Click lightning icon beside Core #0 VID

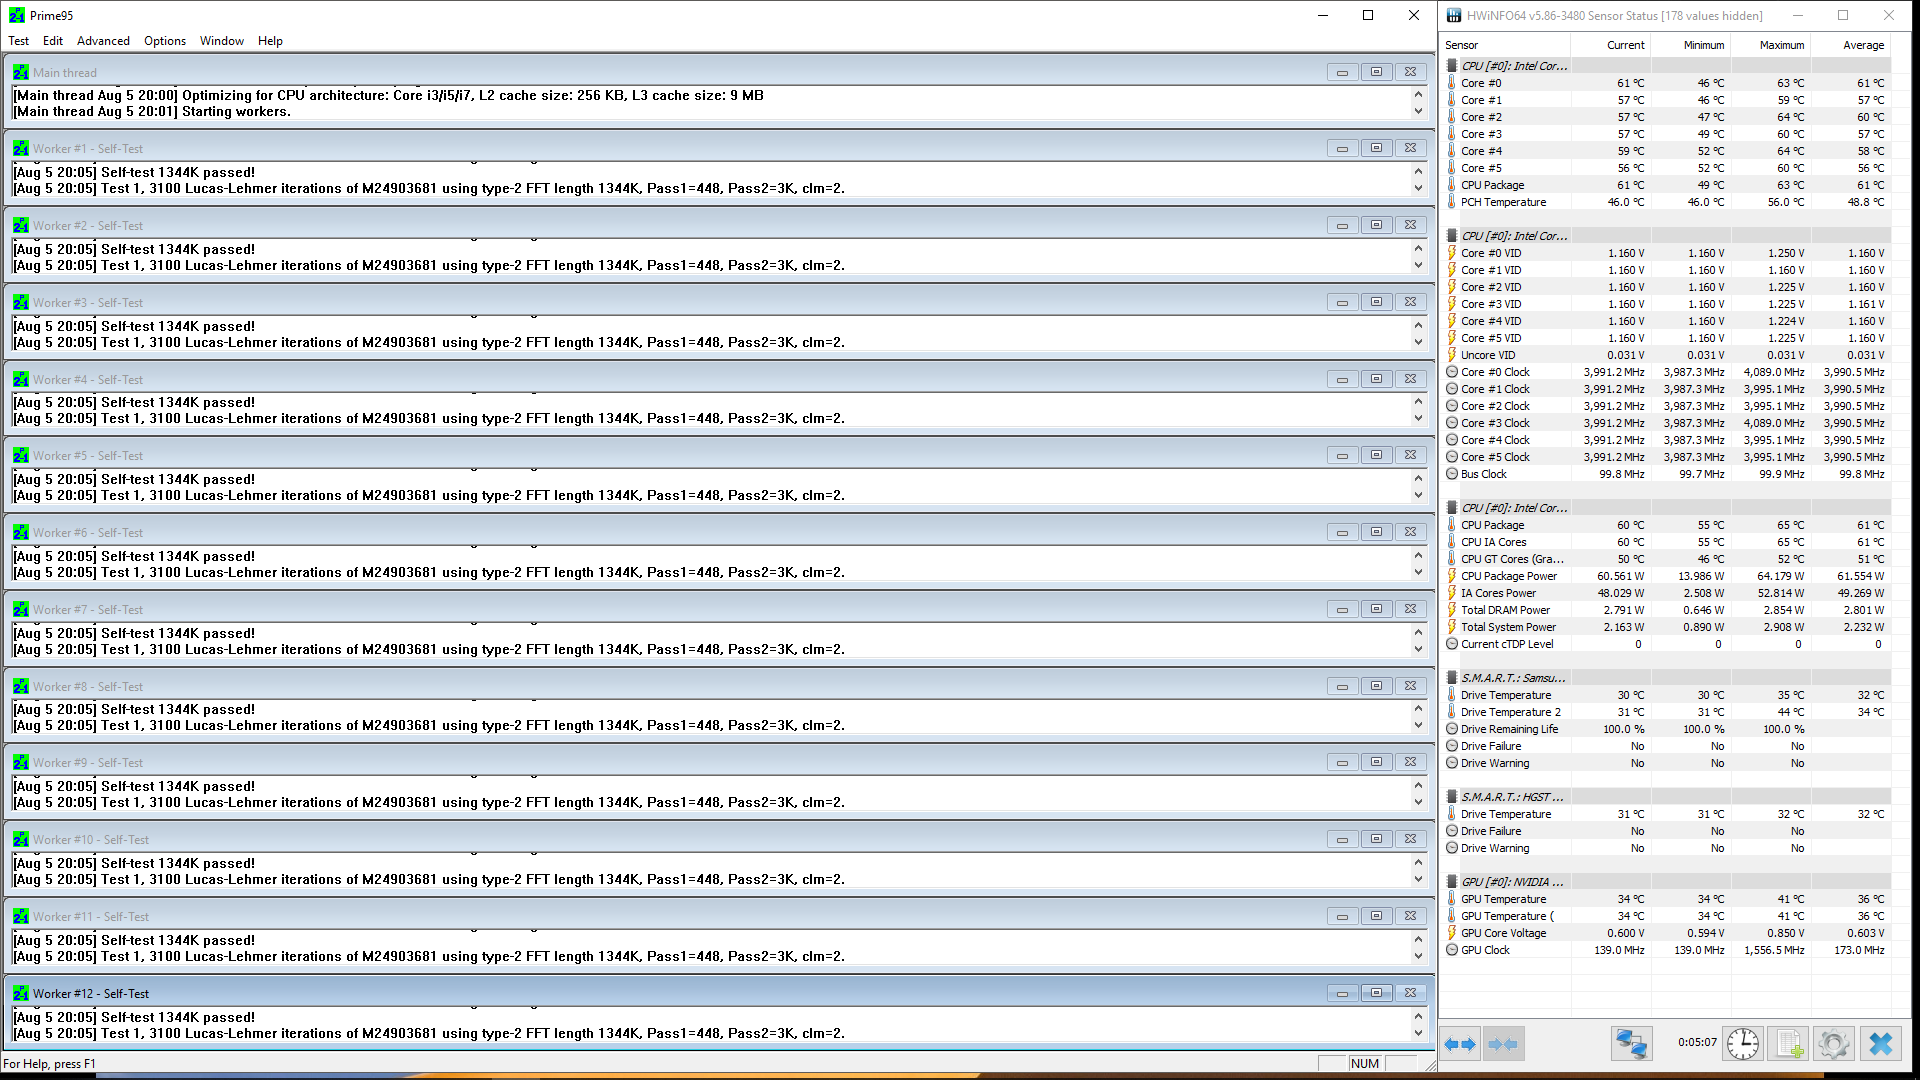click(x=1452, y=253)
